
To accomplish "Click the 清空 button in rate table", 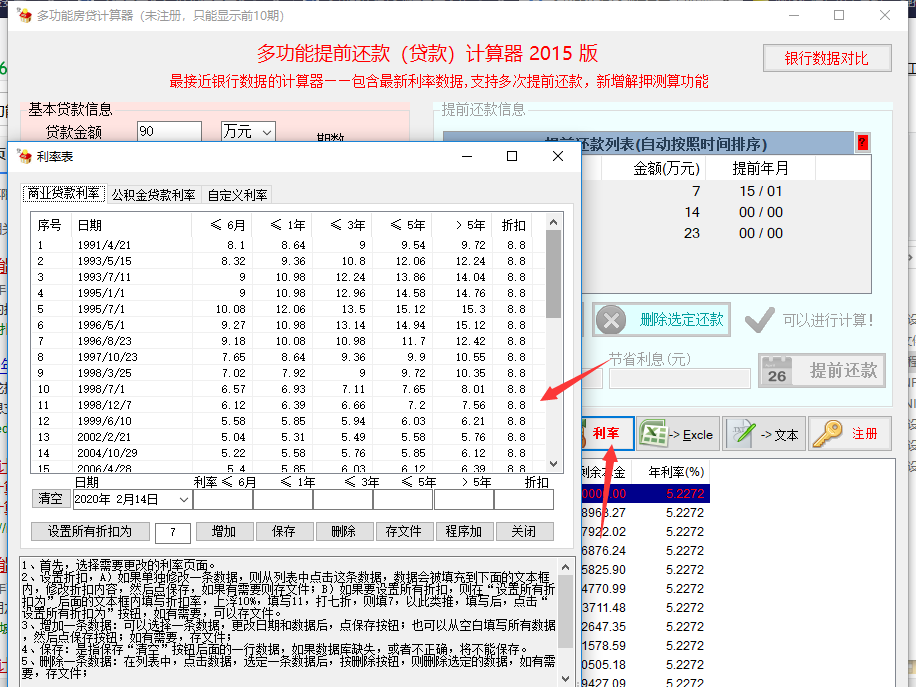I will 50,498.
